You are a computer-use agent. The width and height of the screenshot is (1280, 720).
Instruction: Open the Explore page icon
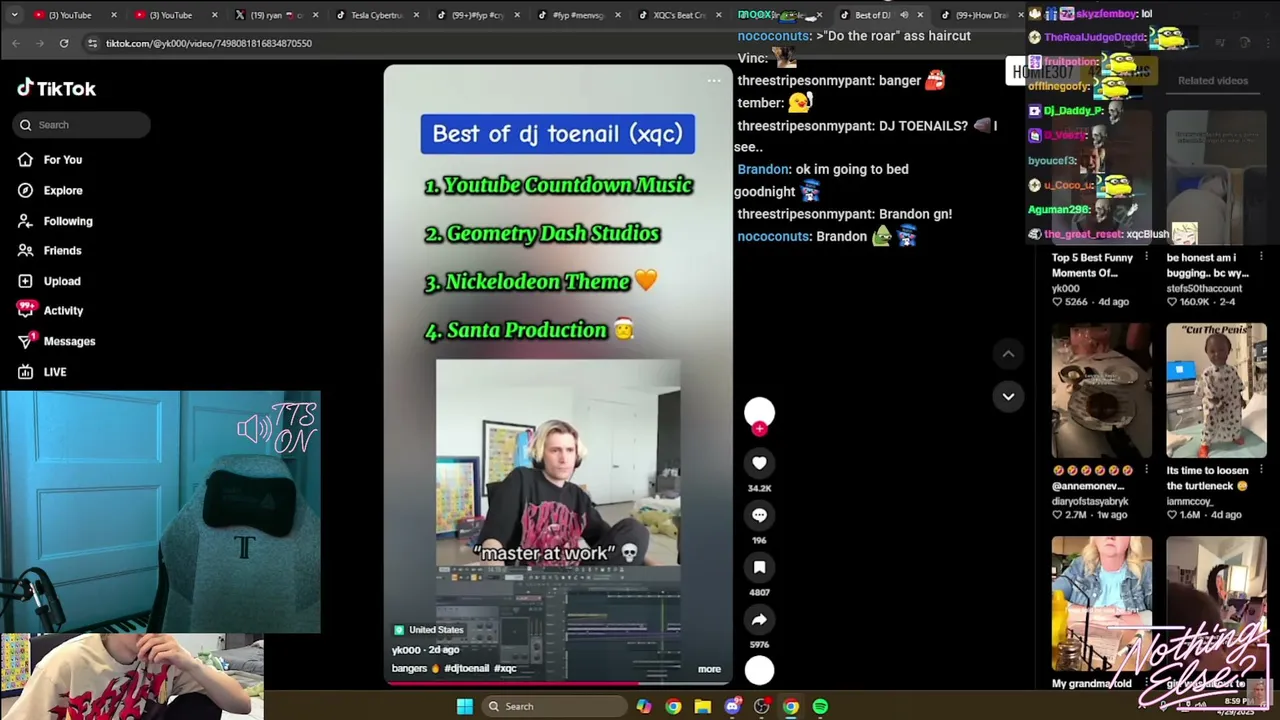[x=25, y=190]
